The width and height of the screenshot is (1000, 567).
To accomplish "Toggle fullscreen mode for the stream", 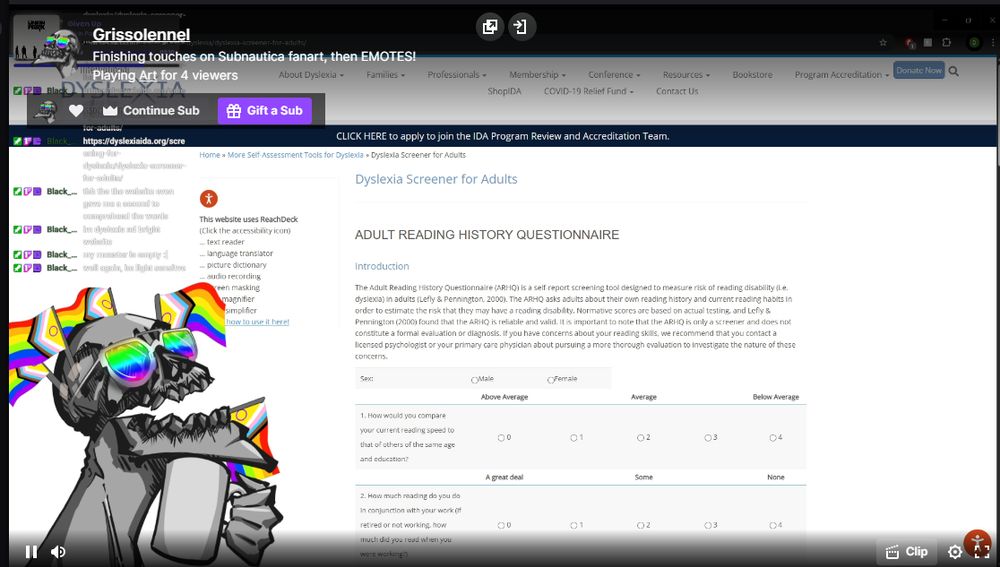I will [983, 552].
